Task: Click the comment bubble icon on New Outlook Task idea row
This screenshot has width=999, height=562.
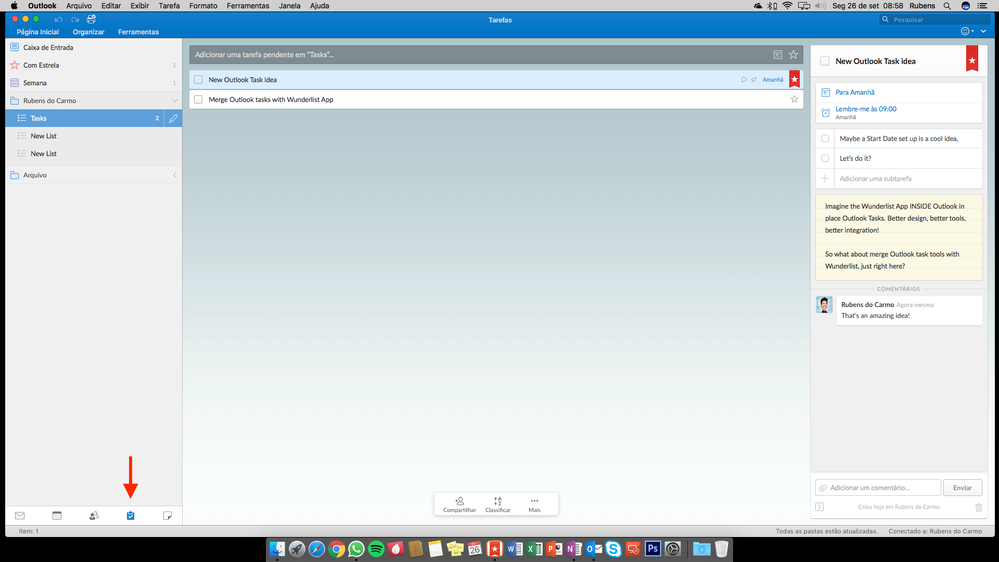Action: coord(744,80)
